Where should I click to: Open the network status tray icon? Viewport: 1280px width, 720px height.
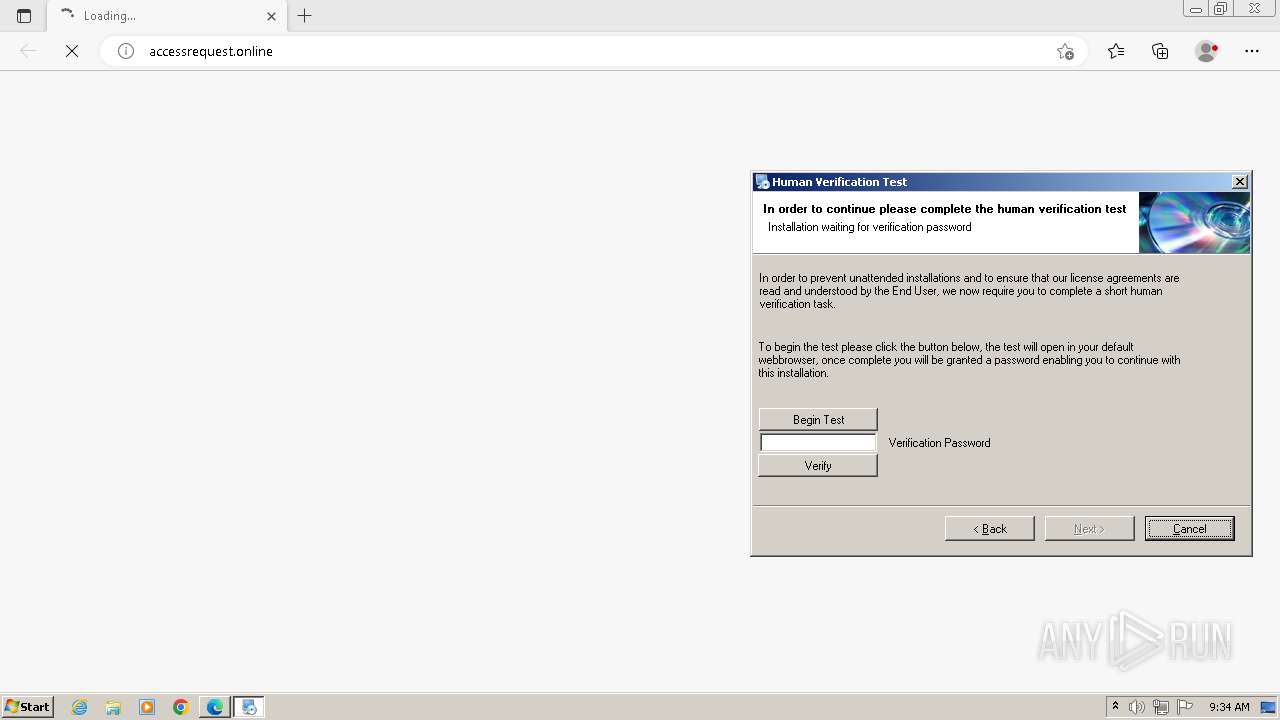(1161, 707)
